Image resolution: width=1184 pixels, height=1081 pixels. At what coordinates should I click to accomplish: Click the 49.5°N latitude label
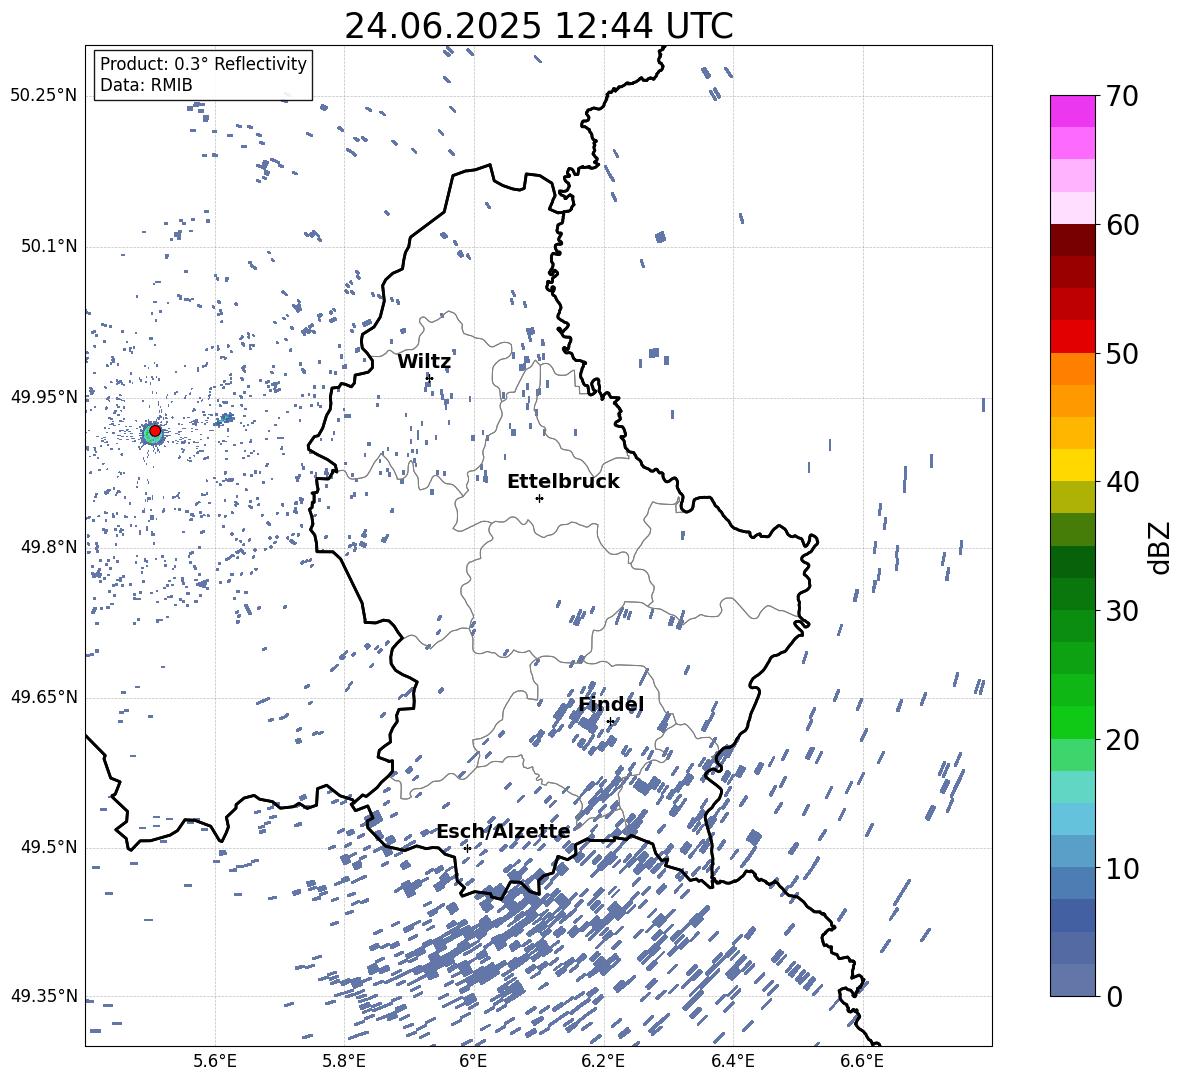coord(48,847)
